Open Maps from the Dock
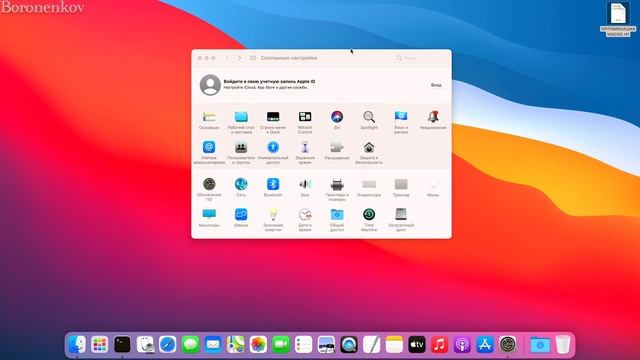This screenshot has height=360, width=640. pos(236,345)
